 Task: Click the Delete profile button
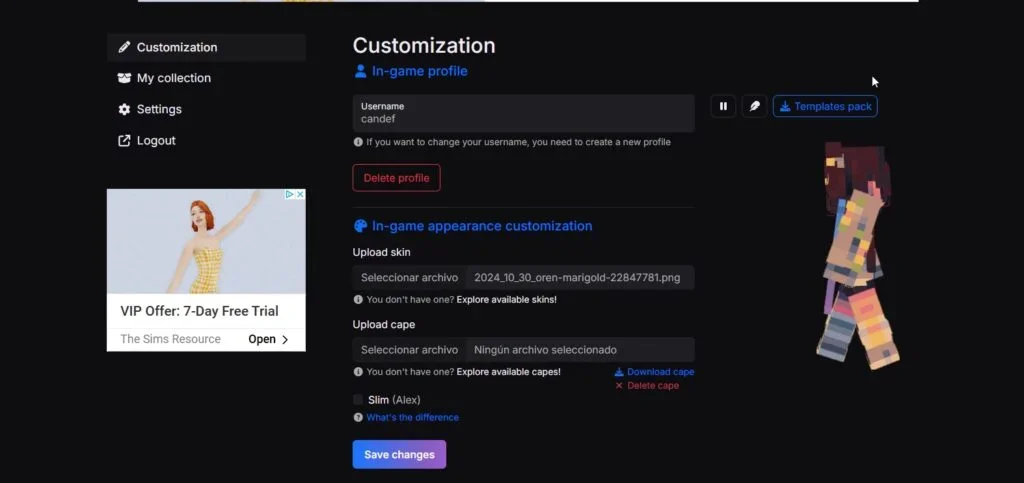[396, 178]
